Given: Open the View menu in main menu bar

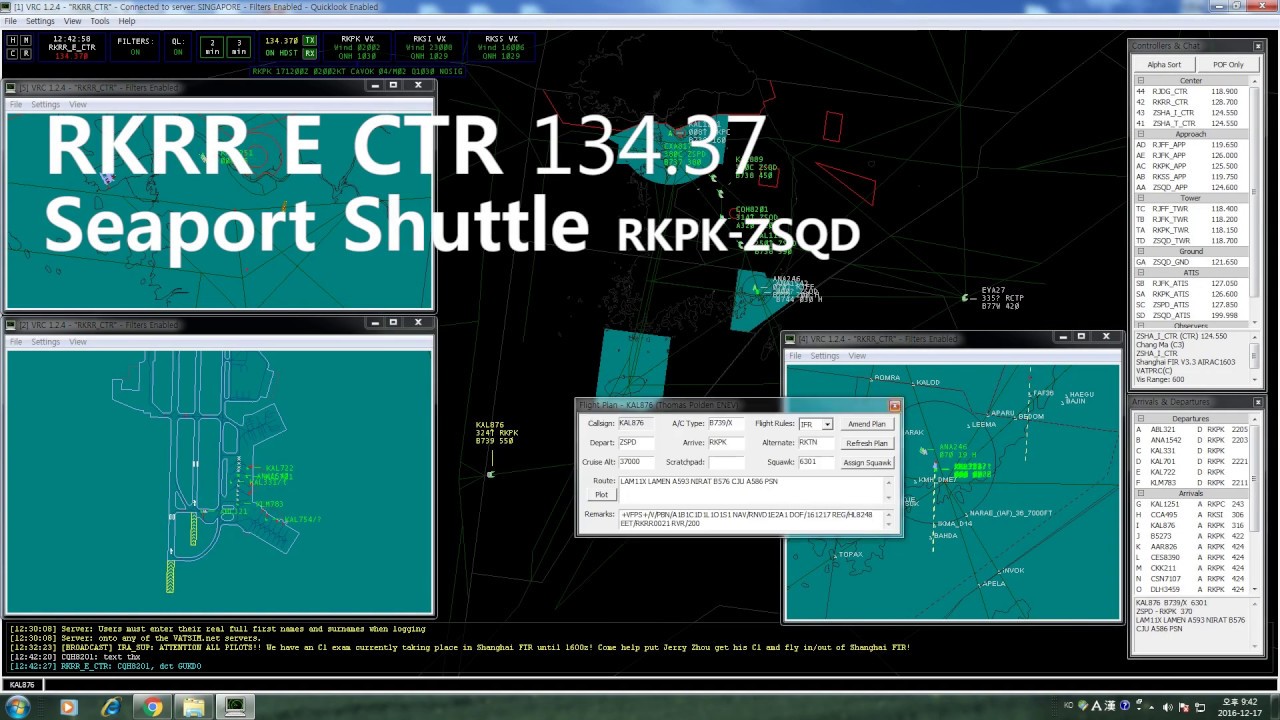Looking at the screenshot, I should 73,21.
